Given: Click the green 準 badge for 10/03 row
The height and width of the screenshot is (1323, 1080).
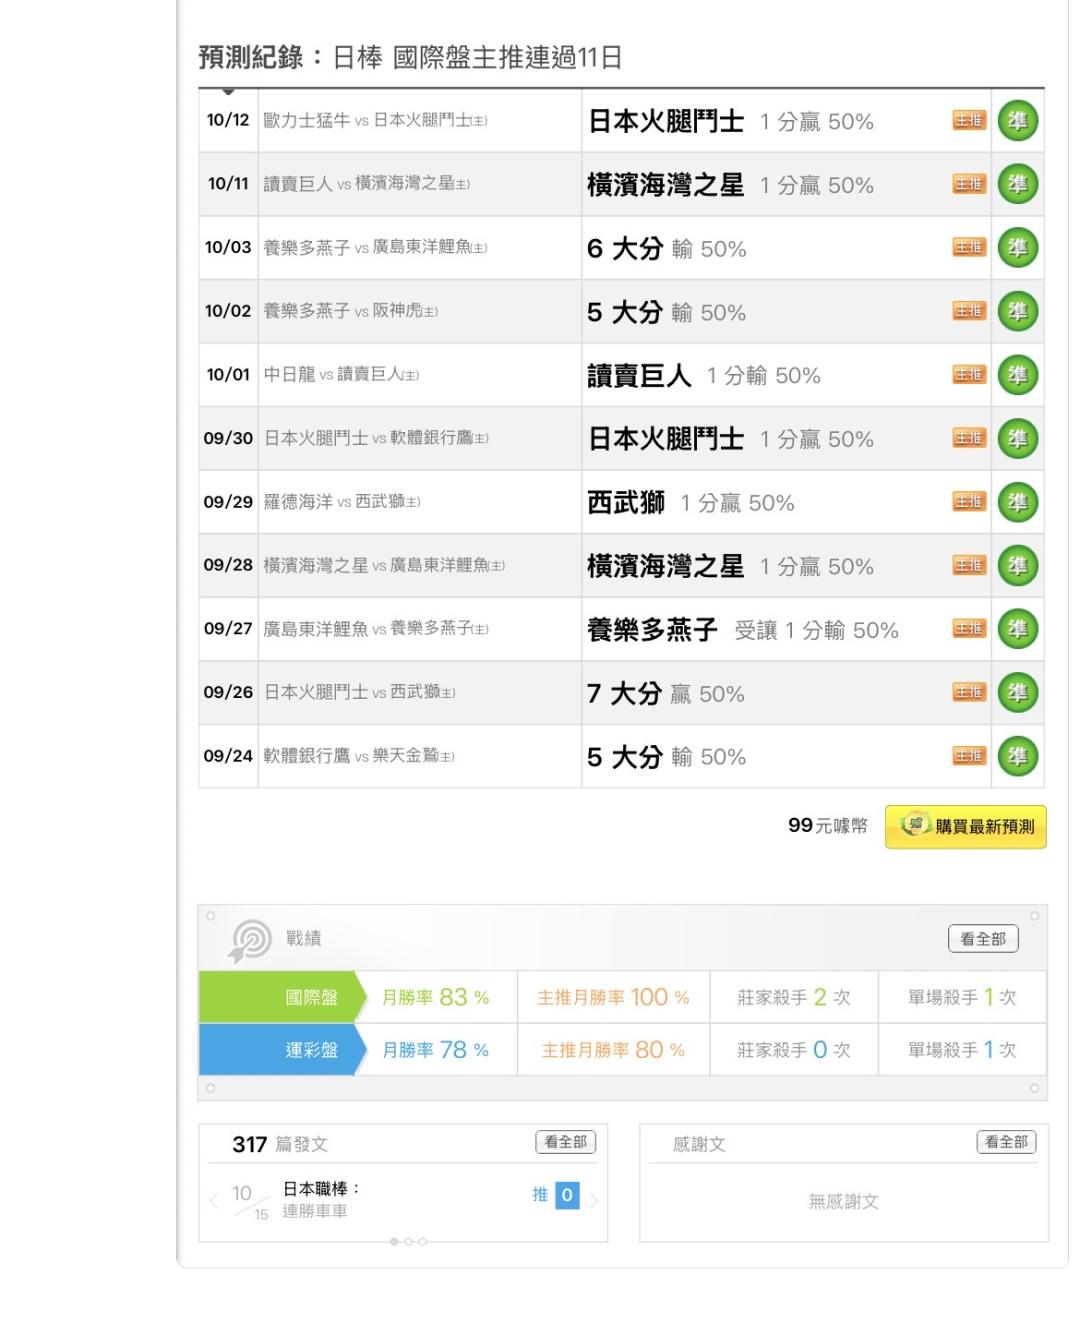Looking at the screenshot, I should 1018,248.
